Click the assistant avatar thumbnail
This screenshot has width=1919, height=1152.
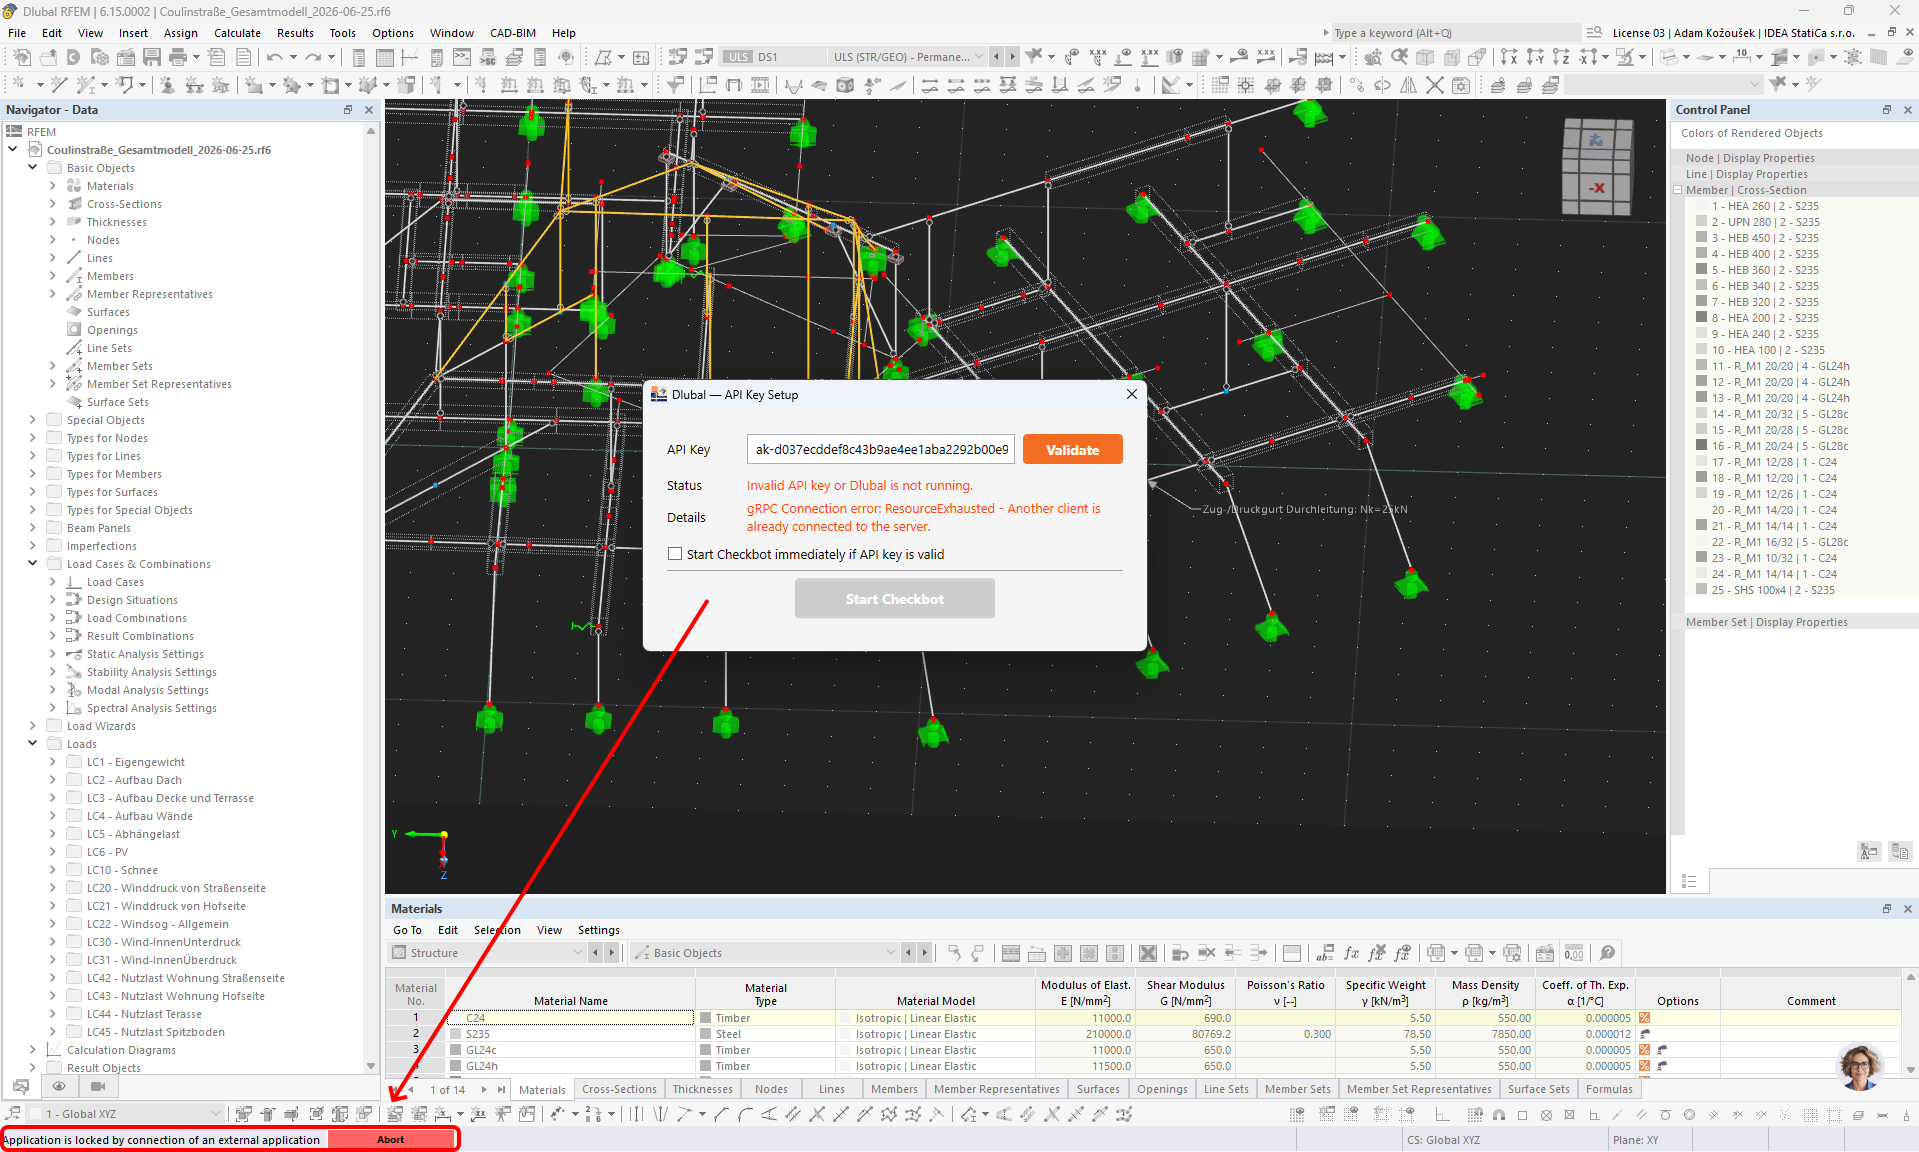(x=1860, y=1067)
